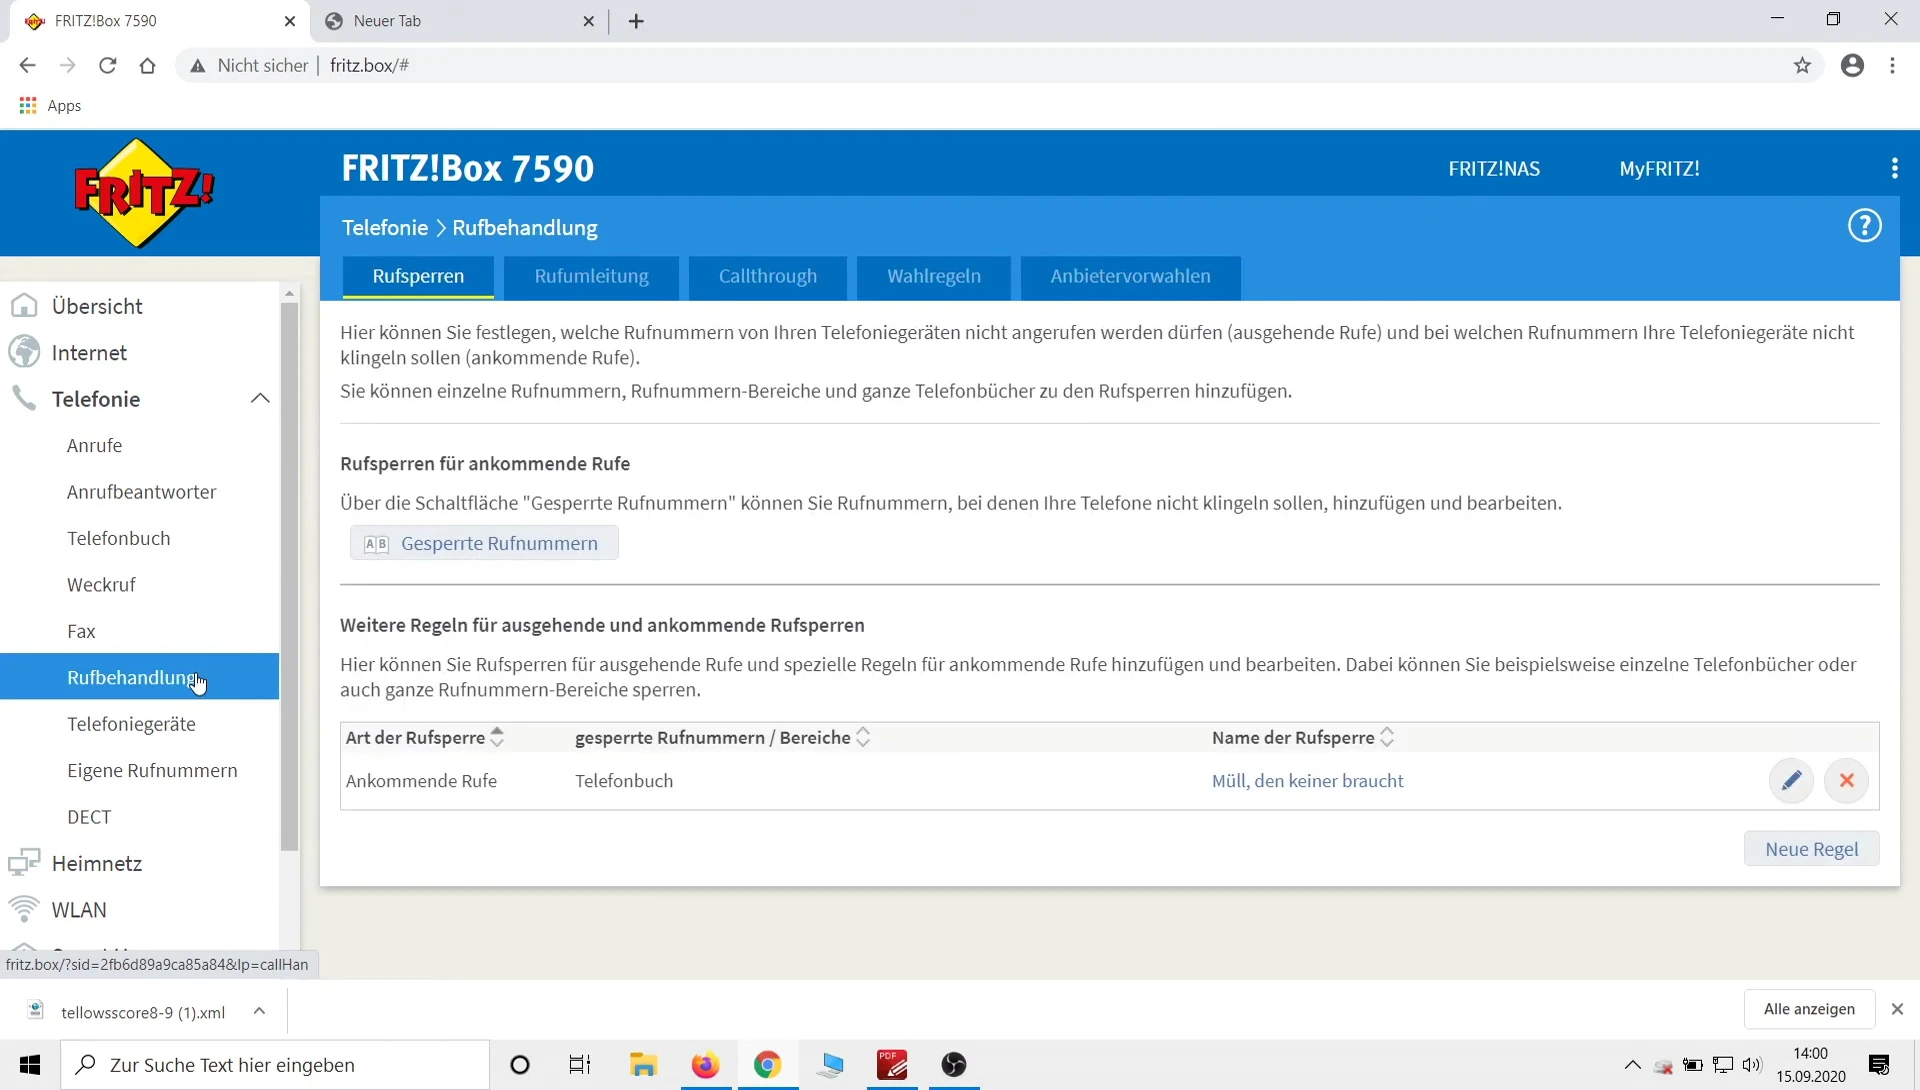Switch to the Wahlregeln tab
This screenshot has width=1920, height=1090.
(934, 277)
